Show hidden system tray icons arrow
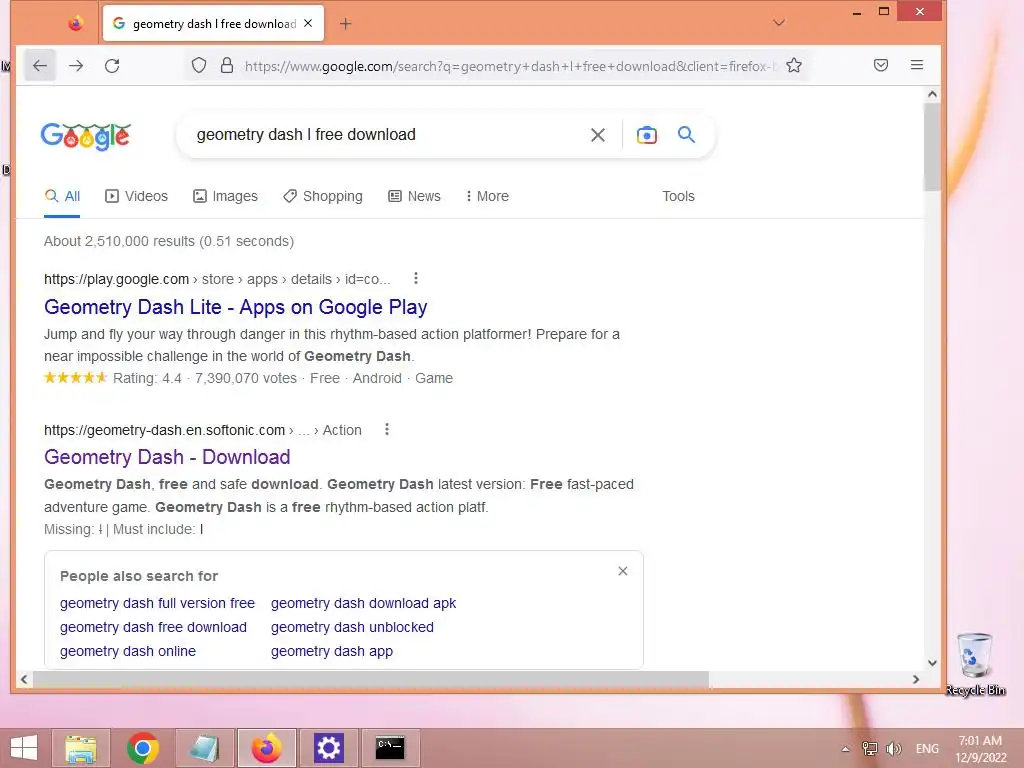 coord(845,748)
